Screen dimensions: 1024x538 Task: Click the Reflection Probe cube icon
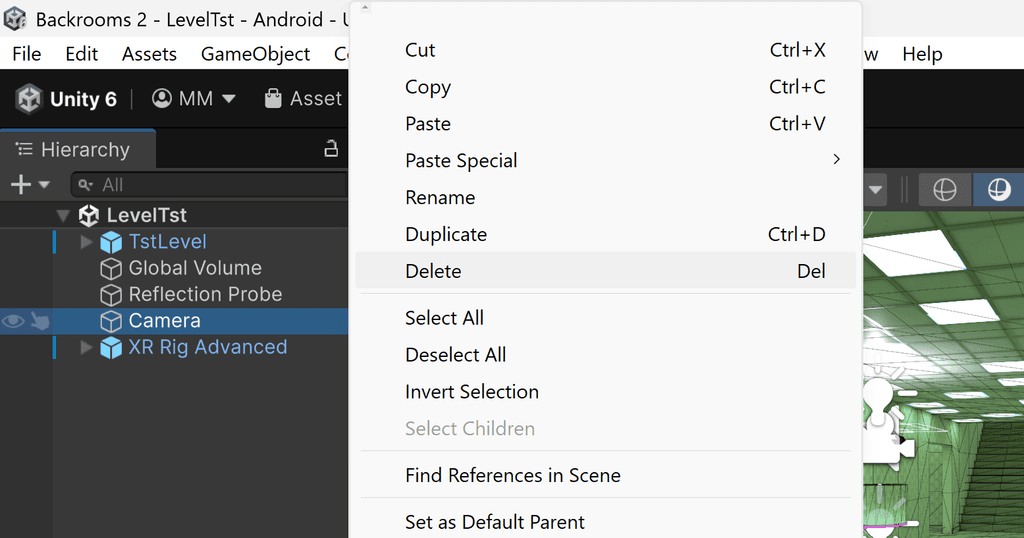pyautogui.click(x=111, y=295)
